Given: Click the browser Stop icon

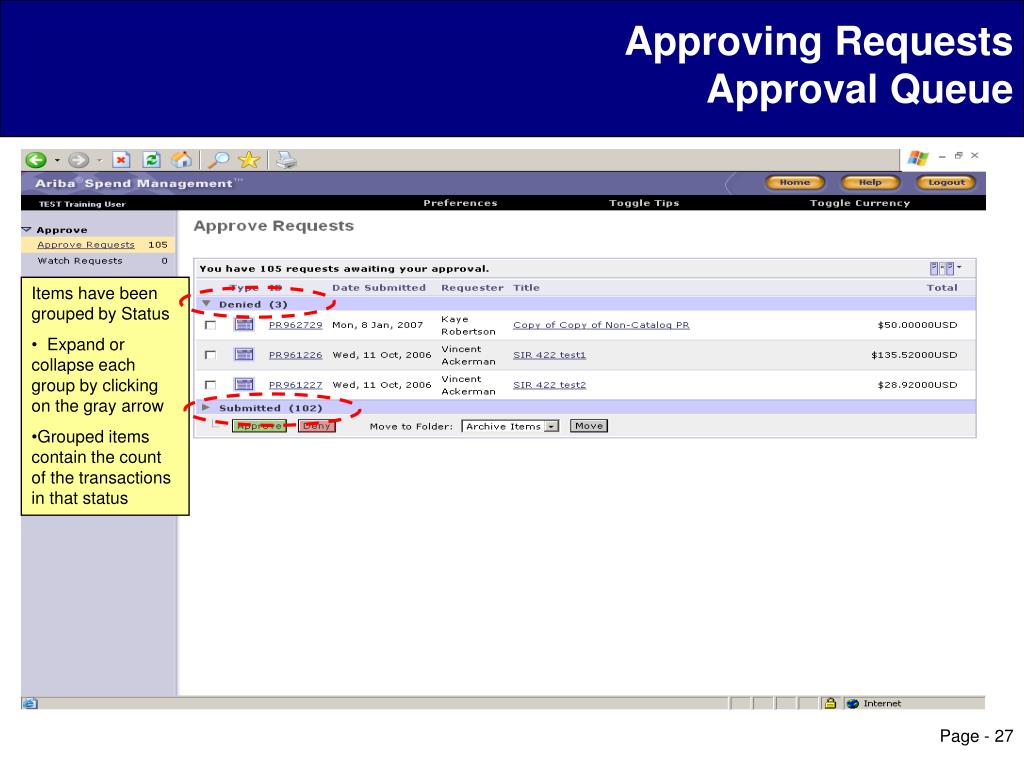Looking at the screenshot, I should click(121, 160).
